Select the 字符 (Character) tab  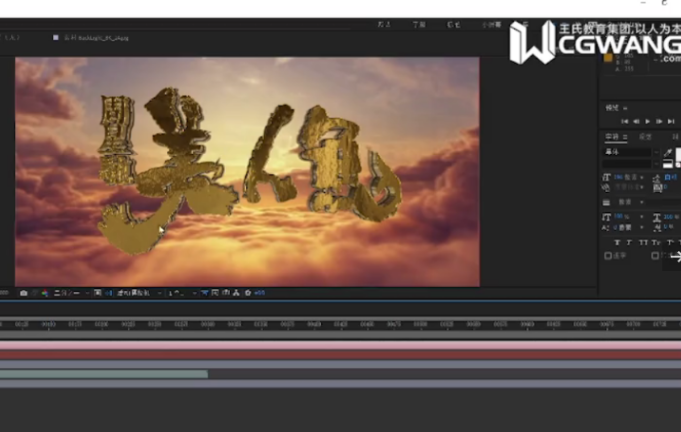click(612, 137)
